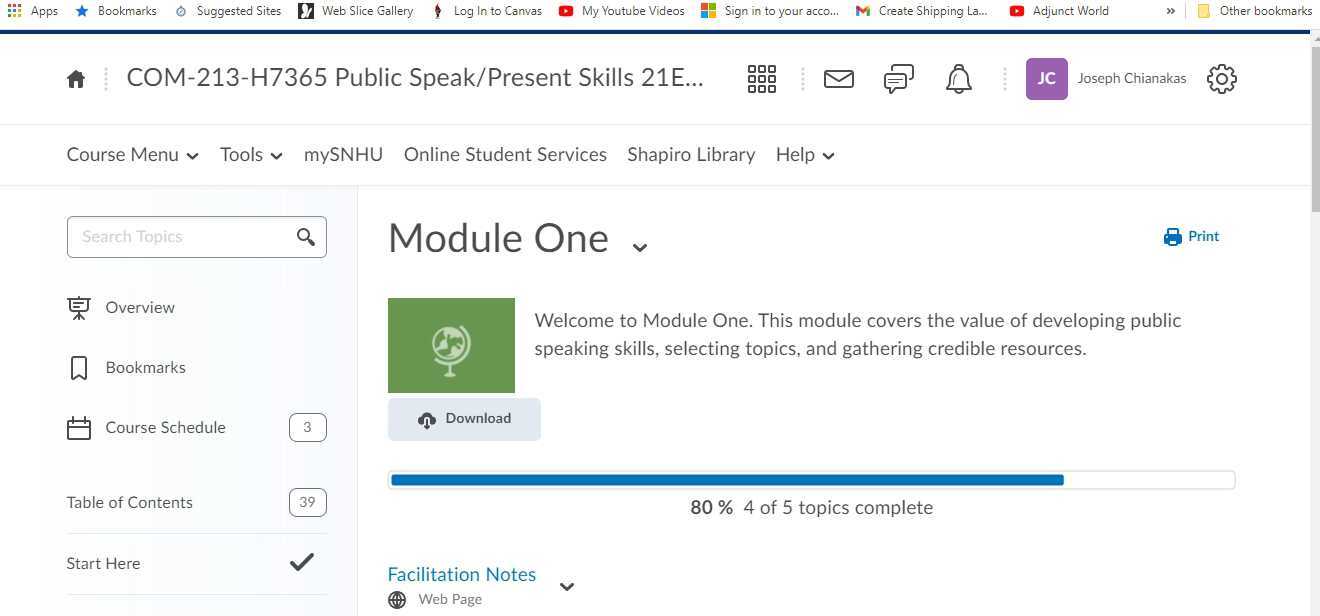Toggle the Start Here completion checkmark
1320x616 pixels.
tap(301, 563)
